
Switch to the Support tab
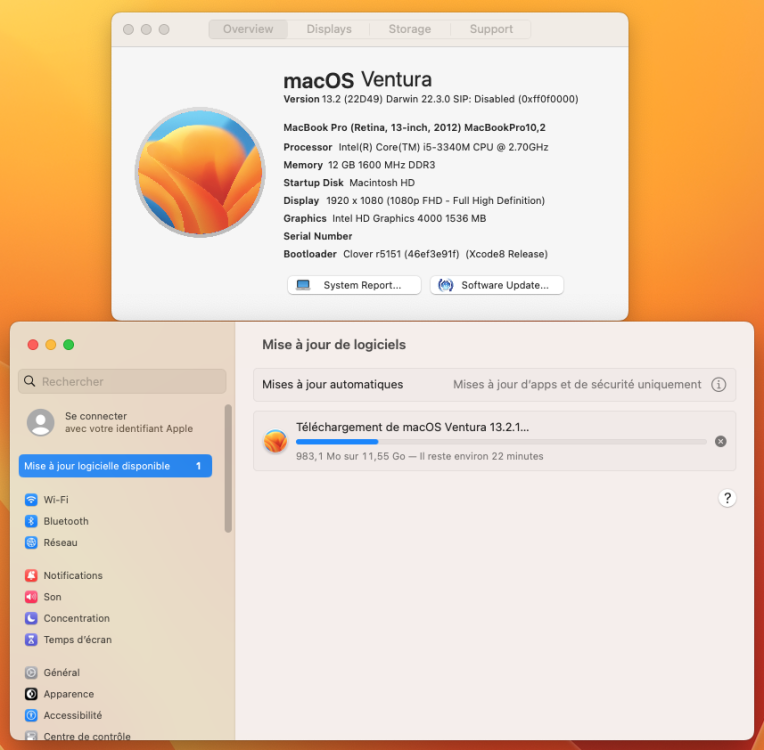(x=491, y=29)
